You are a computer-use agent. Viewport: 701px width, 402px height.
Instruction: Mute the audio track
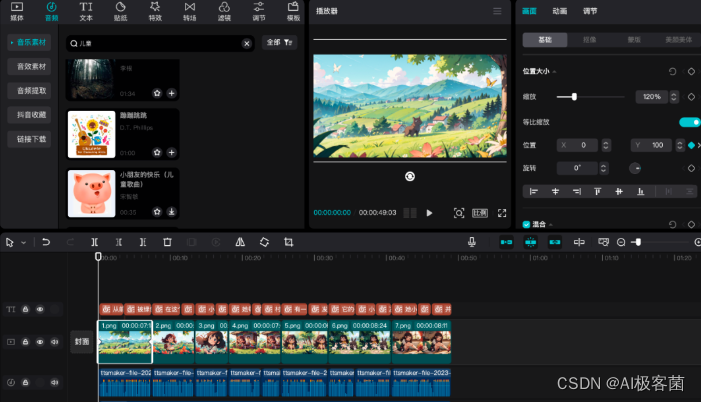[55, 382]
